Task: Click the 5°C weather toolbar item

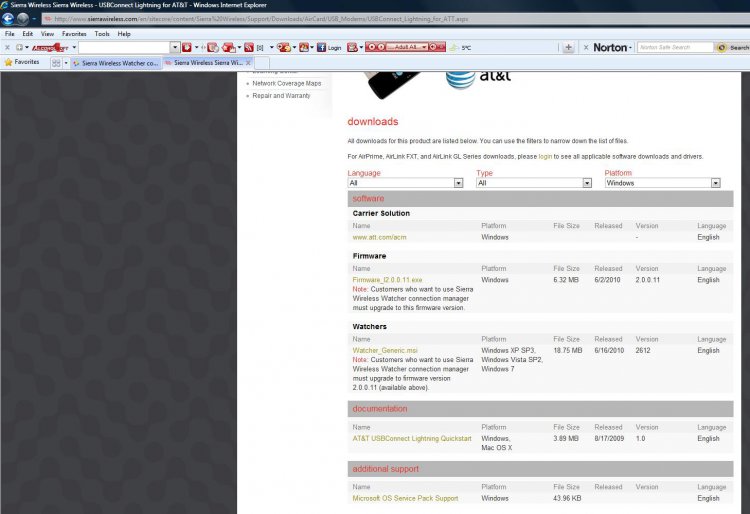Action: 461,47
